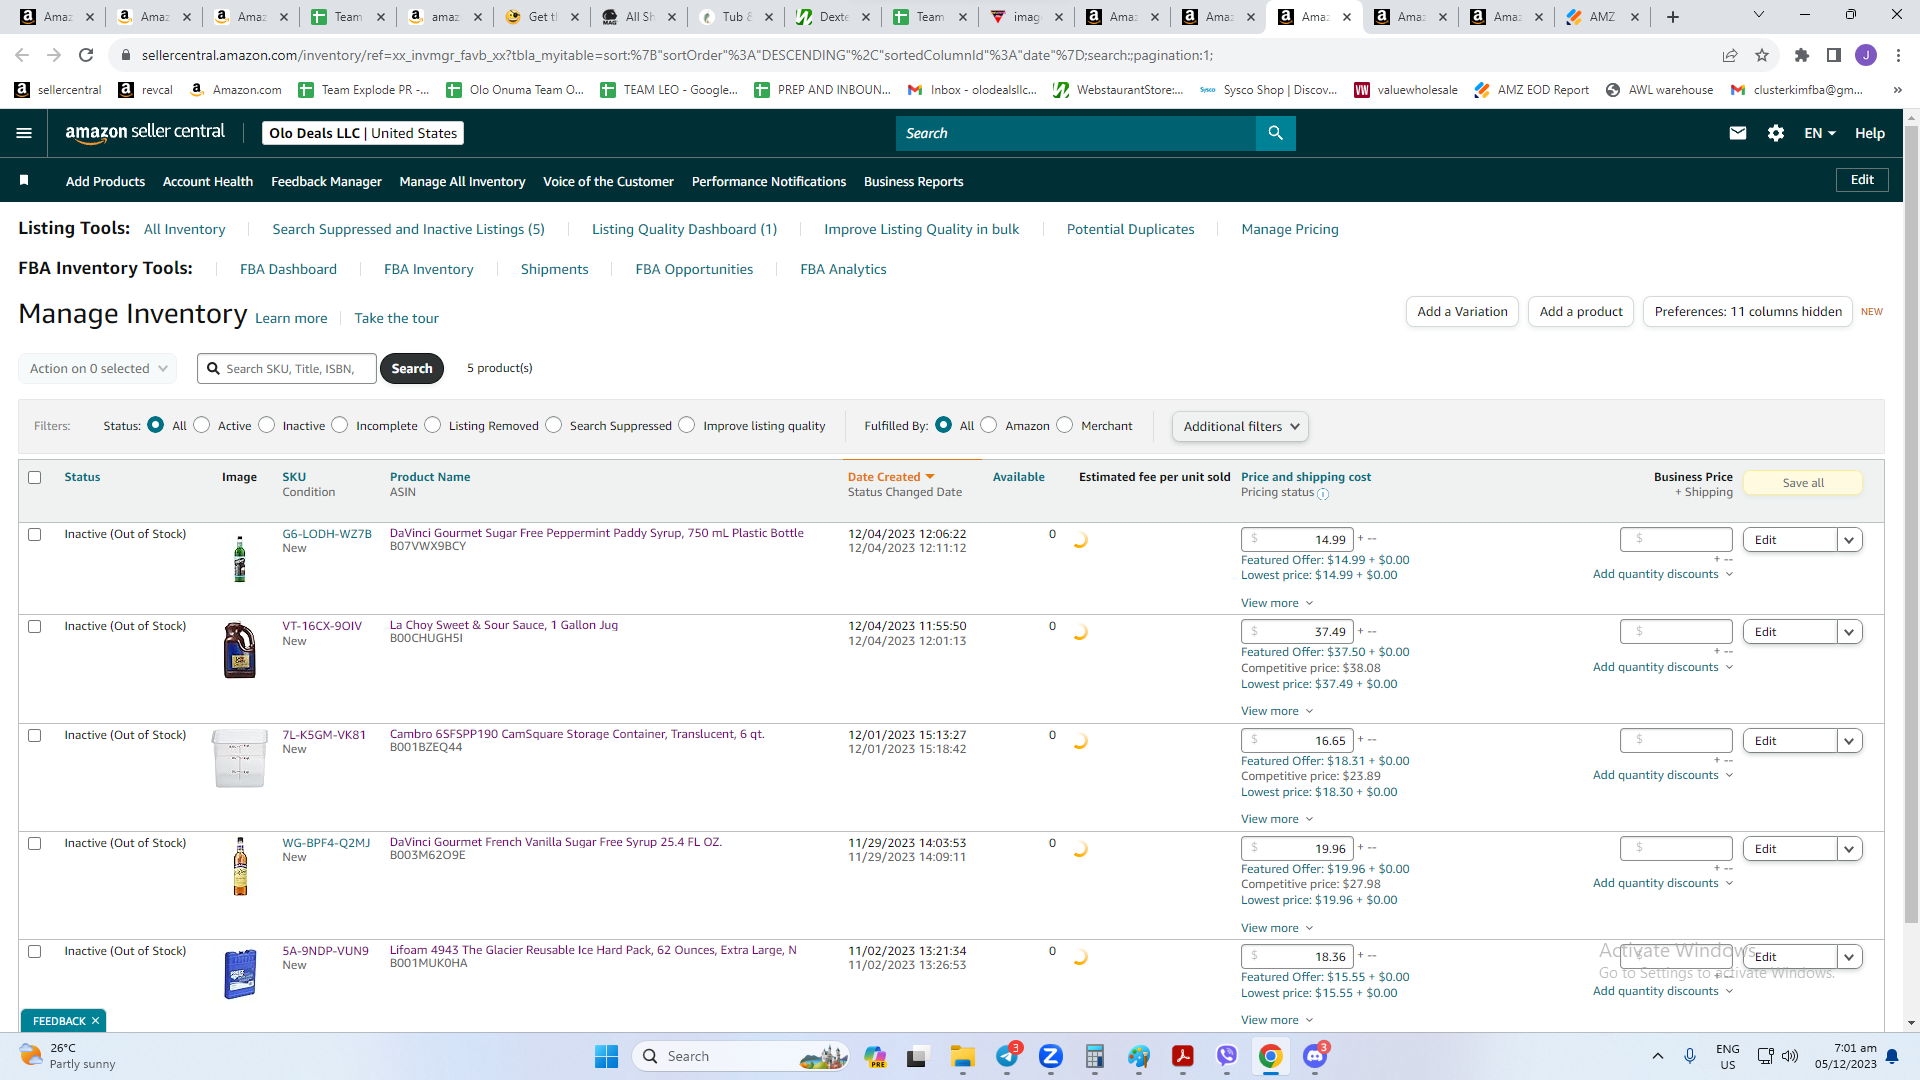
Task: Click the bookmark flag icon in nav bar
Action: 24,180
